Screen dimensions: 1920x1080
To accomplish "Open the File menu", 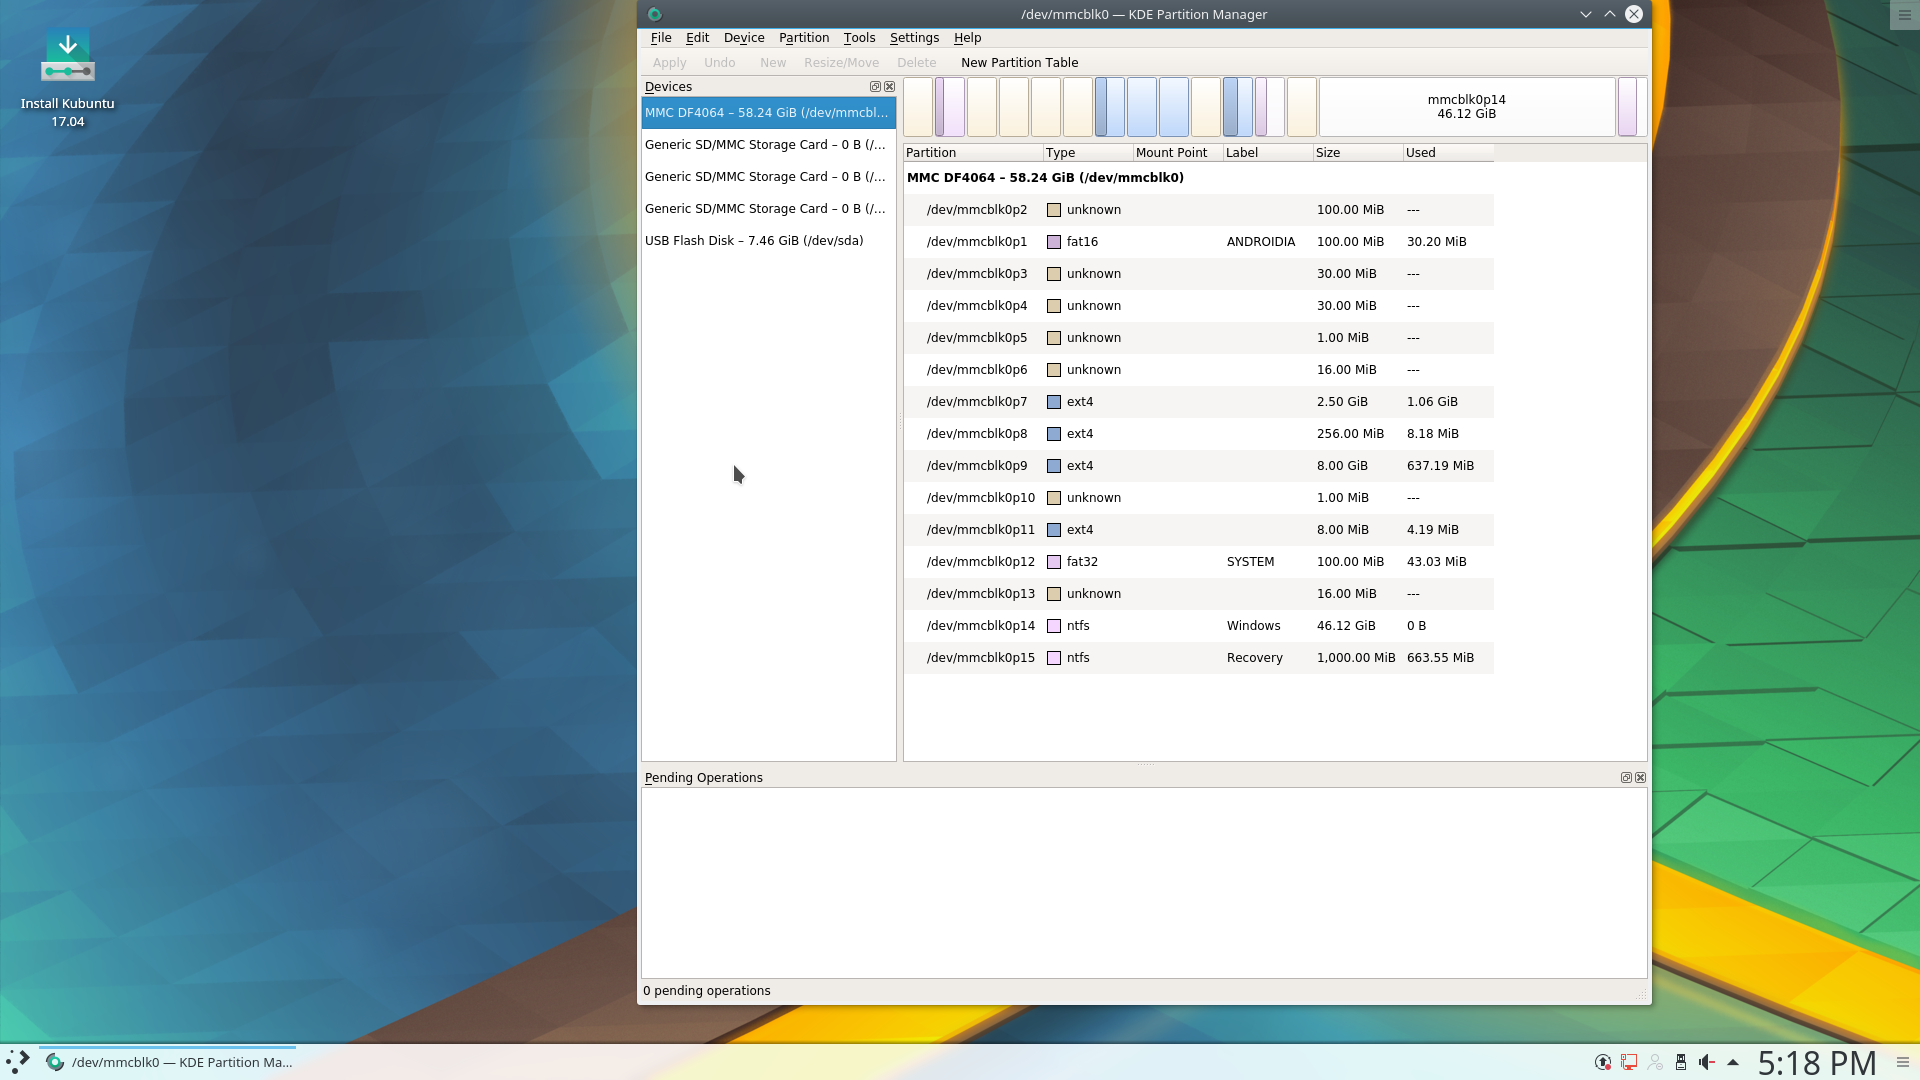I will 660,38.
